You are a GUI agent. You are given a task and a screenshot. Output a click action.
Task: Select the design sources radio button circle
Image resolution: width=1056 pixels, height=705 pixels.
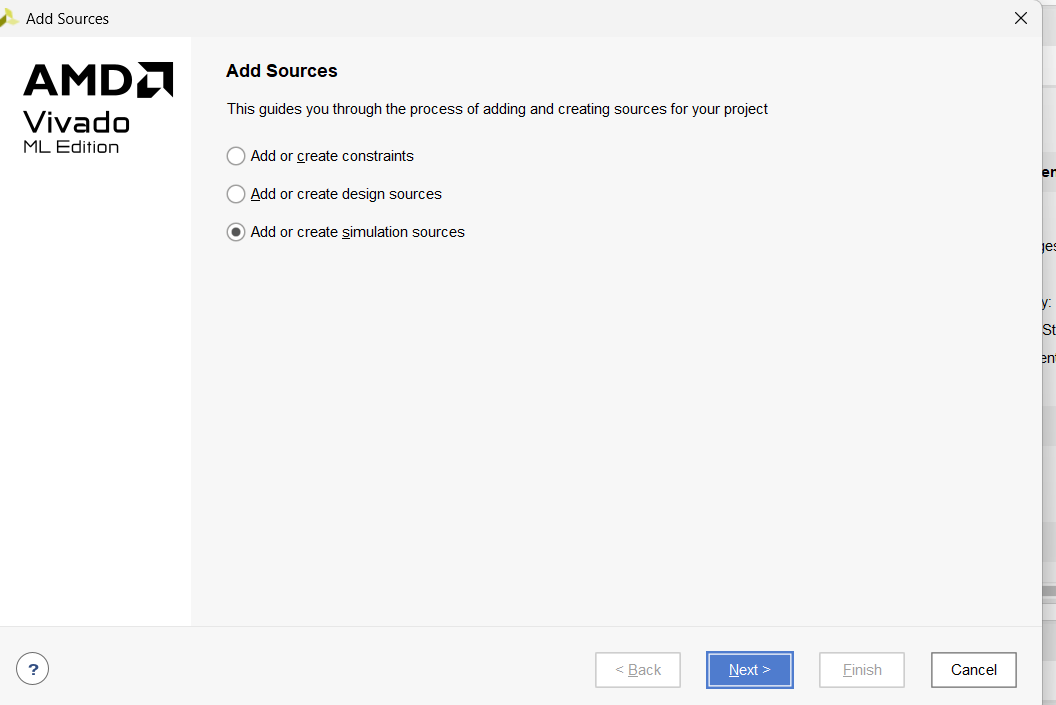pyautogui.click(x=236, y=194)
